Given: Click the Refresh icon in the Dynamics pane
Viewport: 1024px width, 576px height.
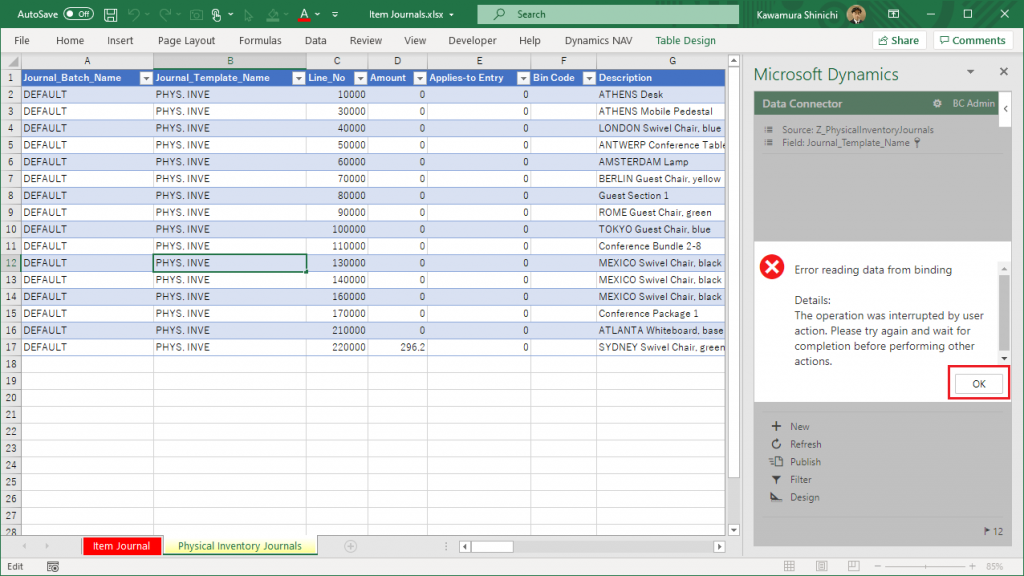Looking at the screenshot, I should pyautogui.click(x=776, y=444).
